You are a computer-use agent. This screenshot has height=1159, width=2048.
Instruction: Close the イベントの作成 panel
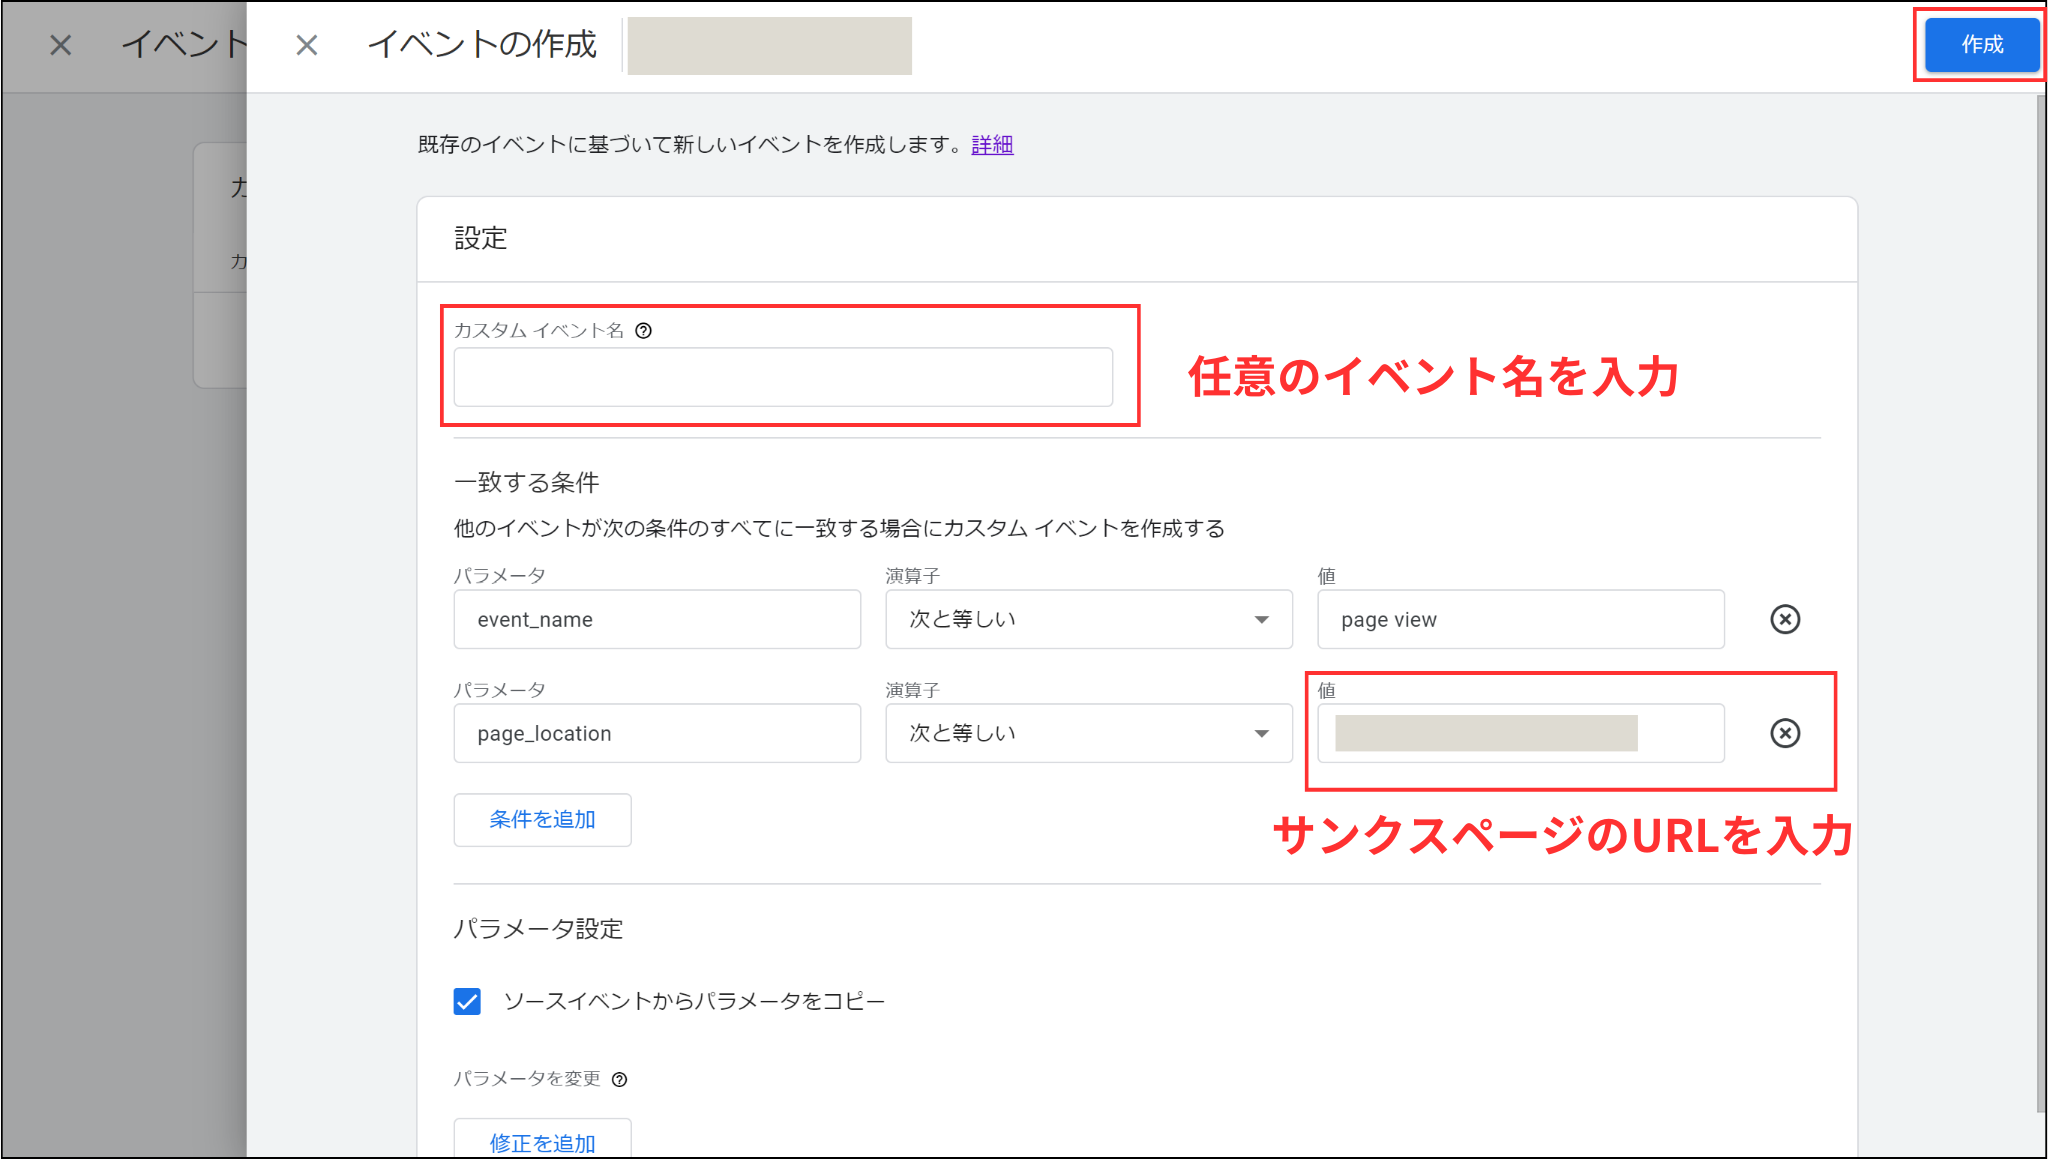(307, 45)
